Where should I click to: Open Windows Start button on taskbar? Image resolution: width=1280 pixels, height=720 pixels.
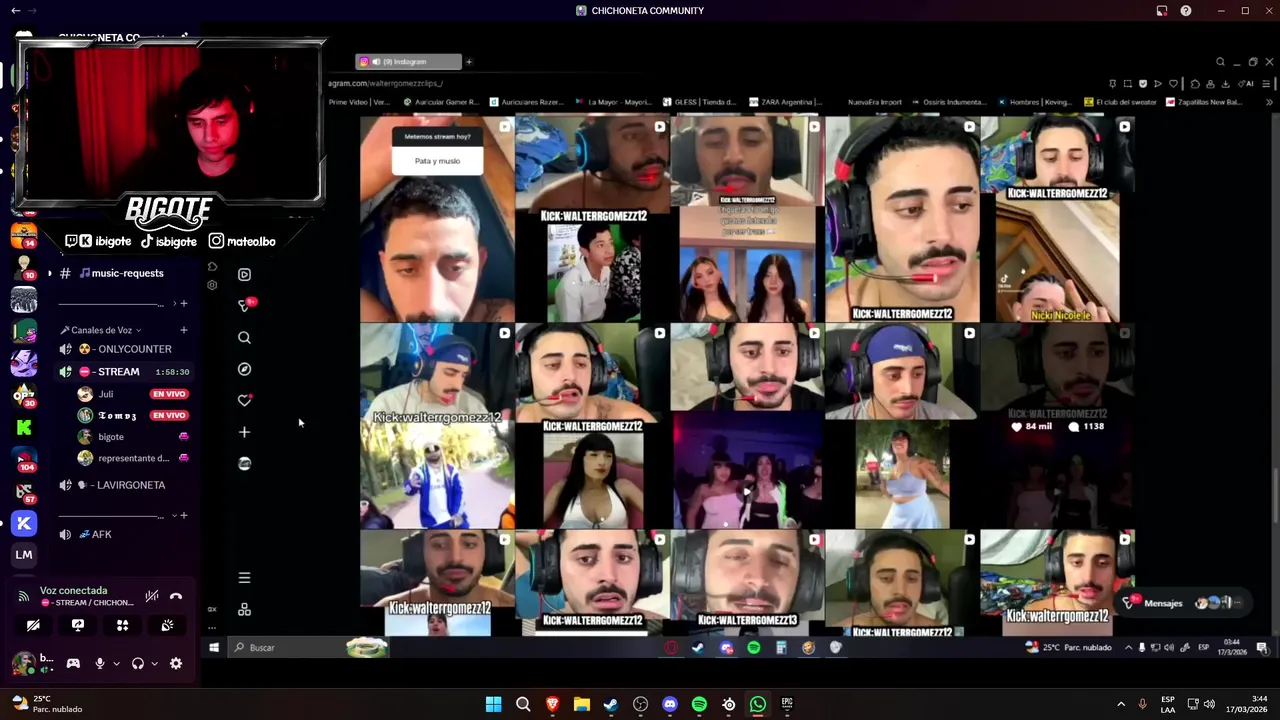coord(493,704)
